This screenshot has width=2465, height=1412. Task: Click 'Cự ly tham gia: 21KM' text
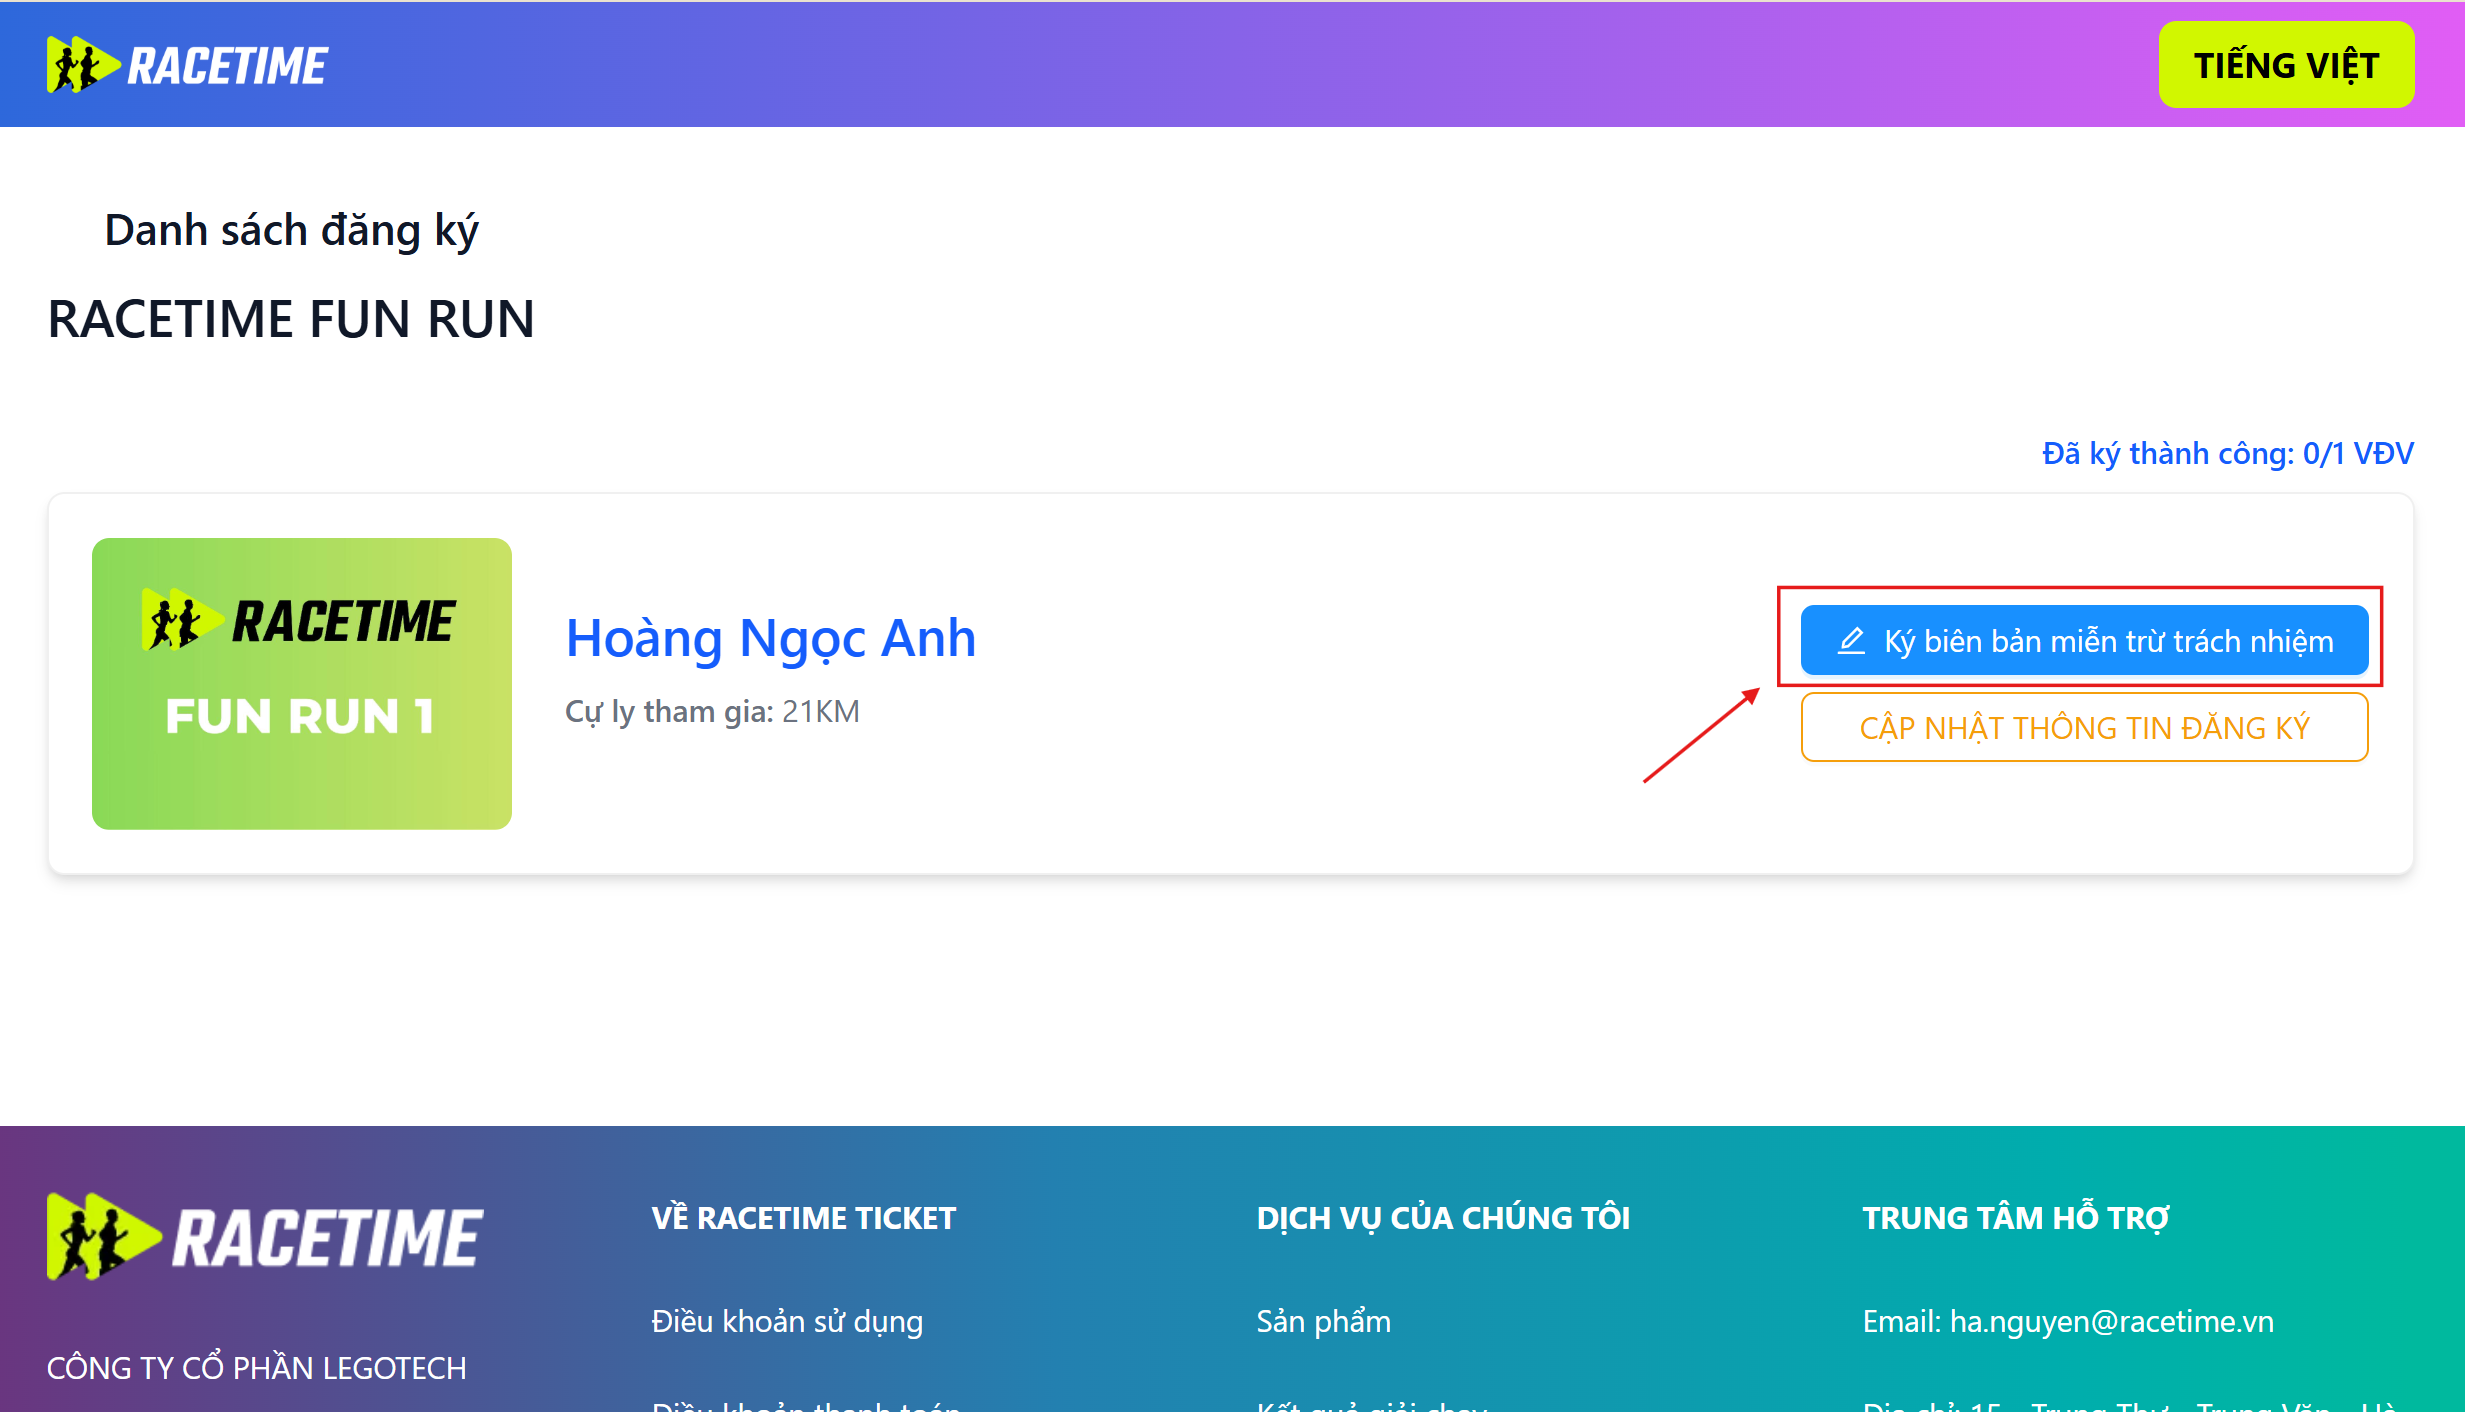(x=712, y=711)
